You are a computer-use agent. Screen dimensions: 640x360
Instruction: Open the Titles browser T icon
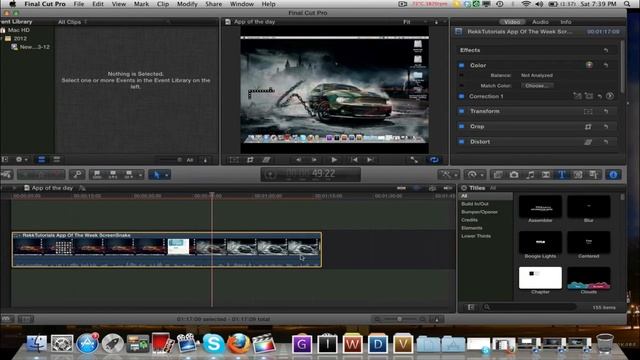pyautogui.click(x=562, y=175)
